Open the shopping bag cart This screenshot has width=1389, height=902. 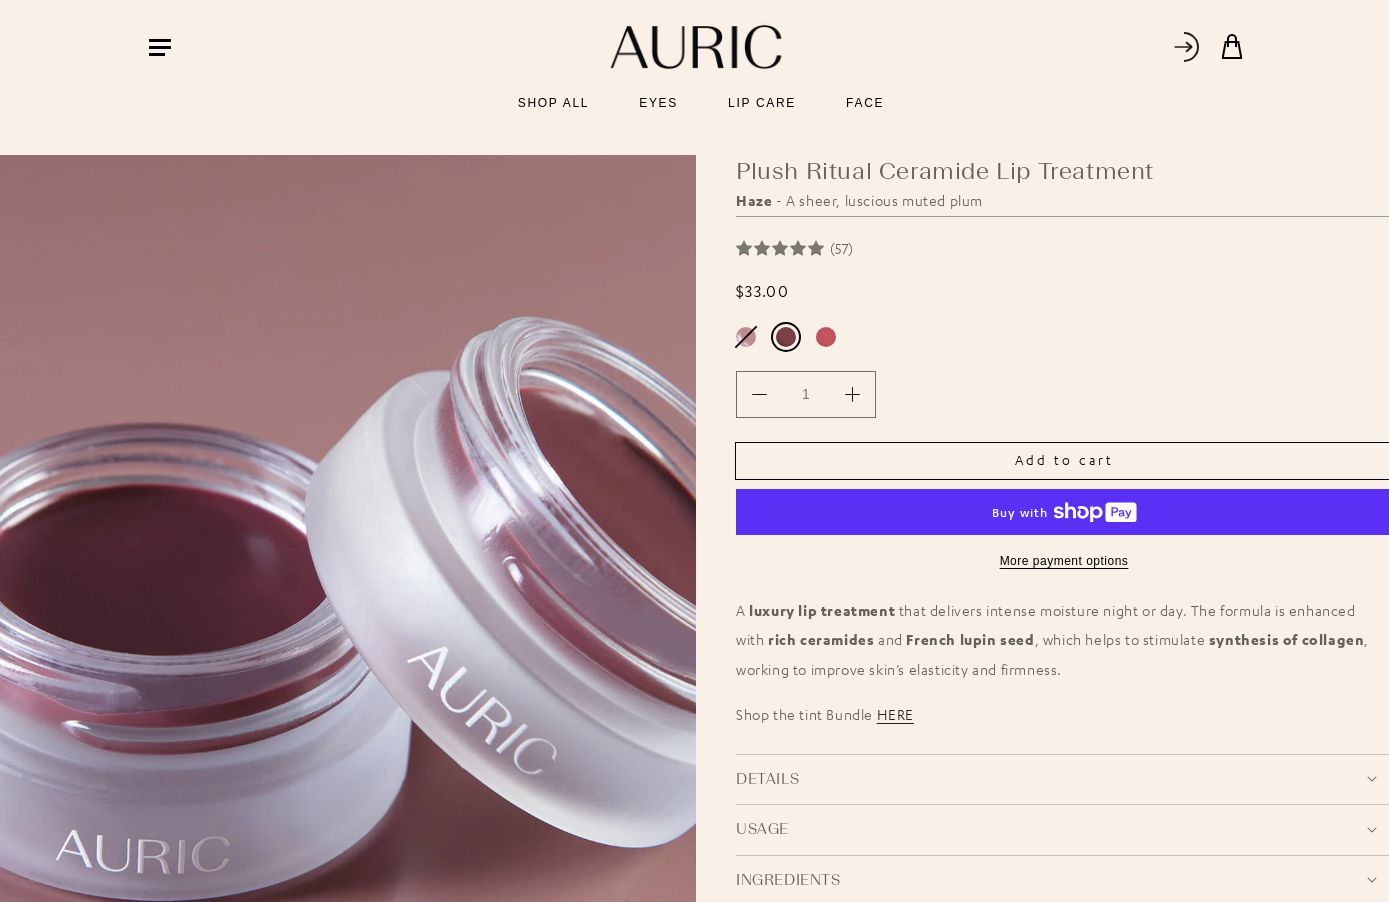click(x=1232, y=47)
